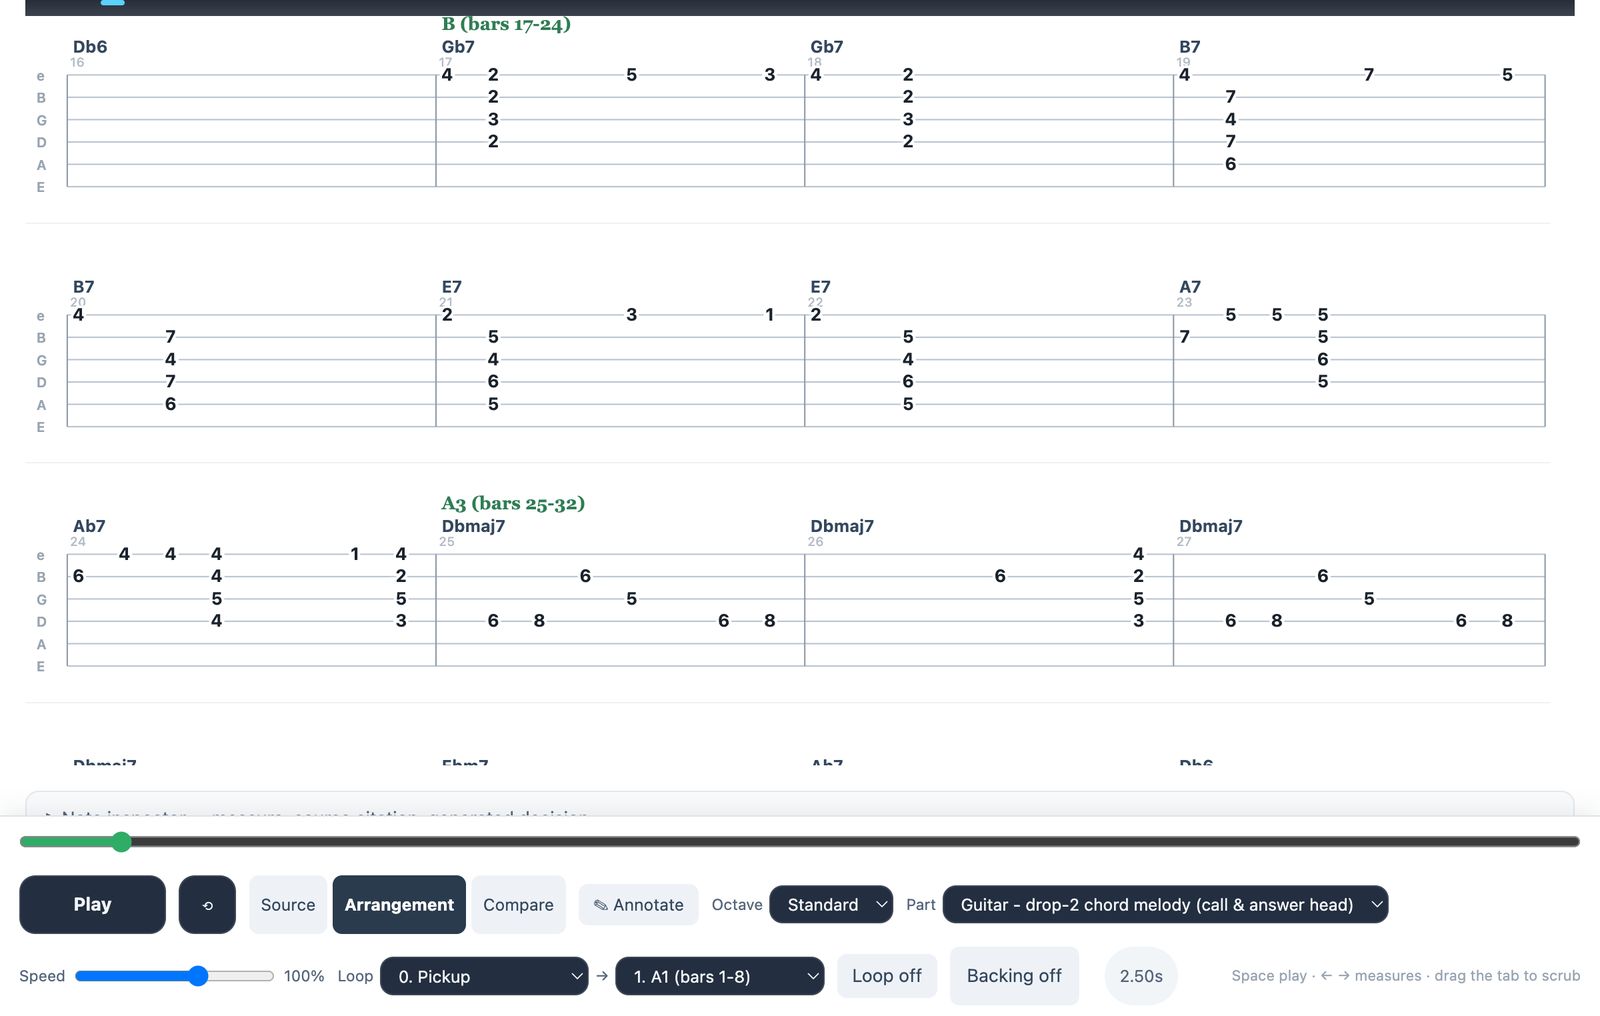Screen dimensions: 1600x1016
Task: Click the 2.50s time indicator
Action: 1141,976
